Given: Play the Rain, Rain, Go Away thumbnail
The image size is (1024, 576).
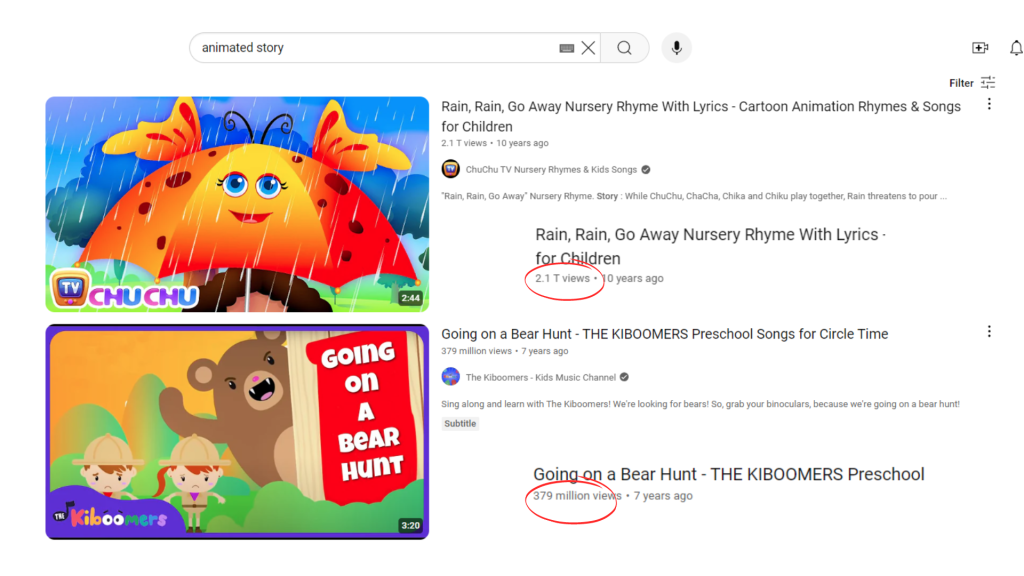Looking at the screenshot, I should (x=237, y=204).
